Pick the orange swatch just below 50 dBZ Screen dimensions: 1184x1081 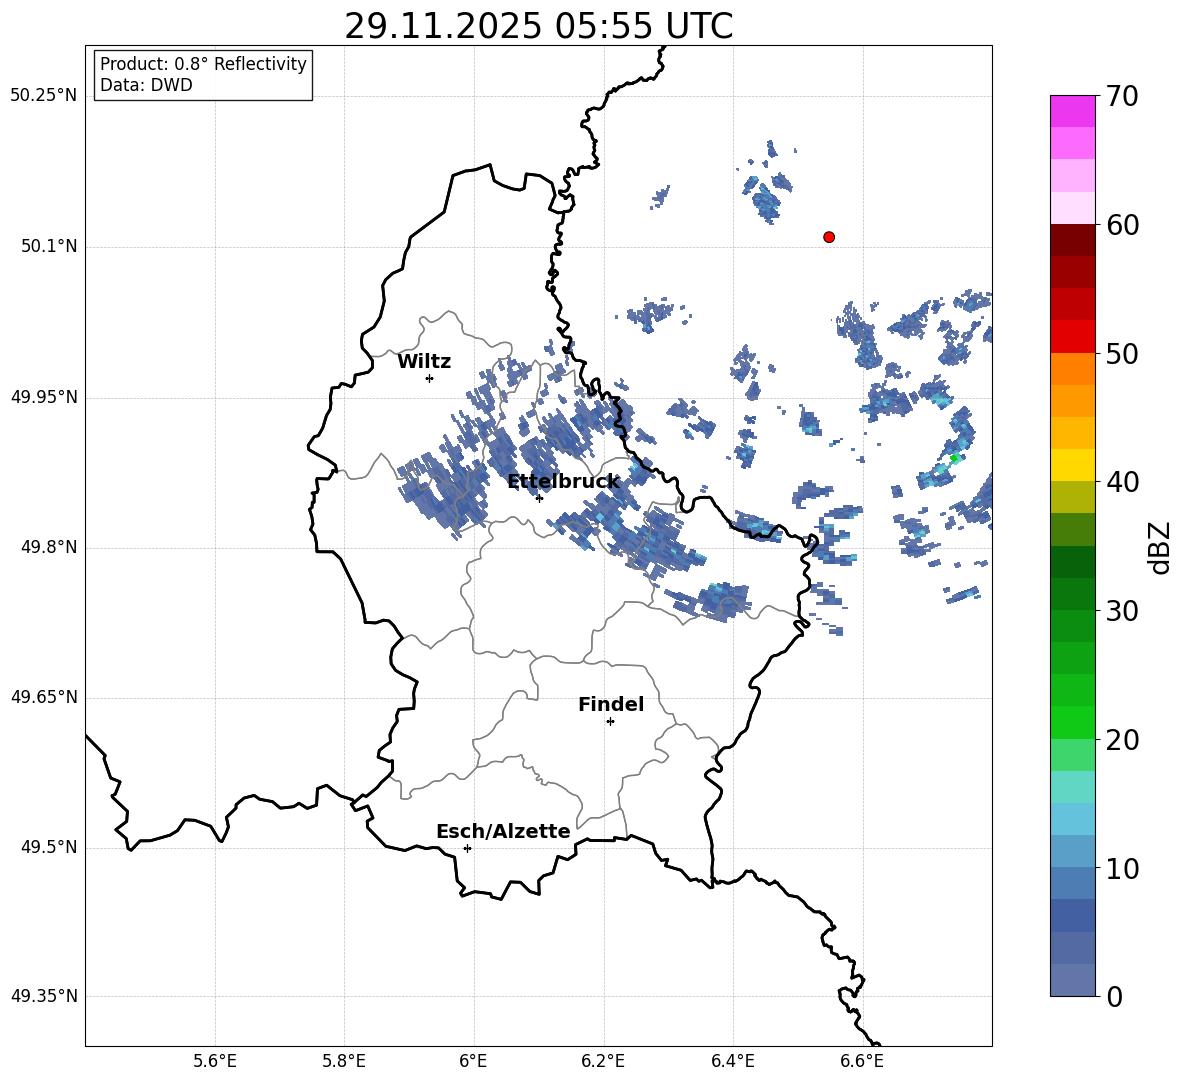coord(1072,369)
